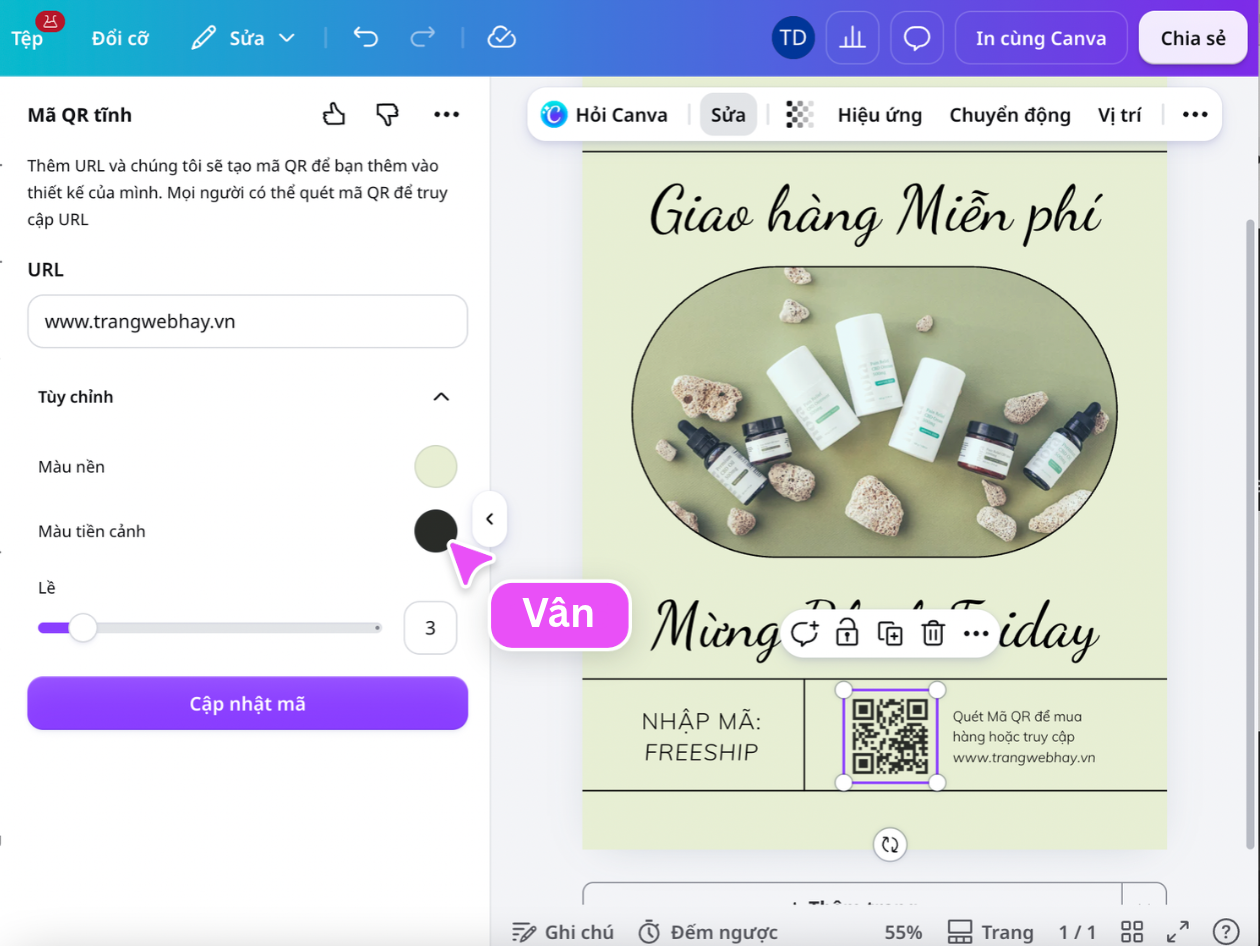The image size is (1260, 946).
Task: Select the QR code image on canvas
Action: 890,736
